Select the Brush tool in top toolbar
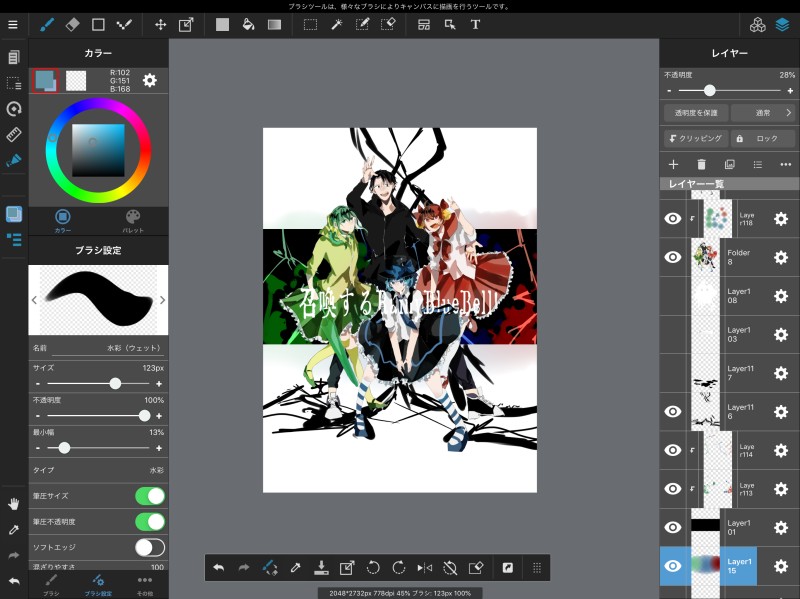Image resolution: width=800 pixels, height=599 pixels. pos(47,24)
